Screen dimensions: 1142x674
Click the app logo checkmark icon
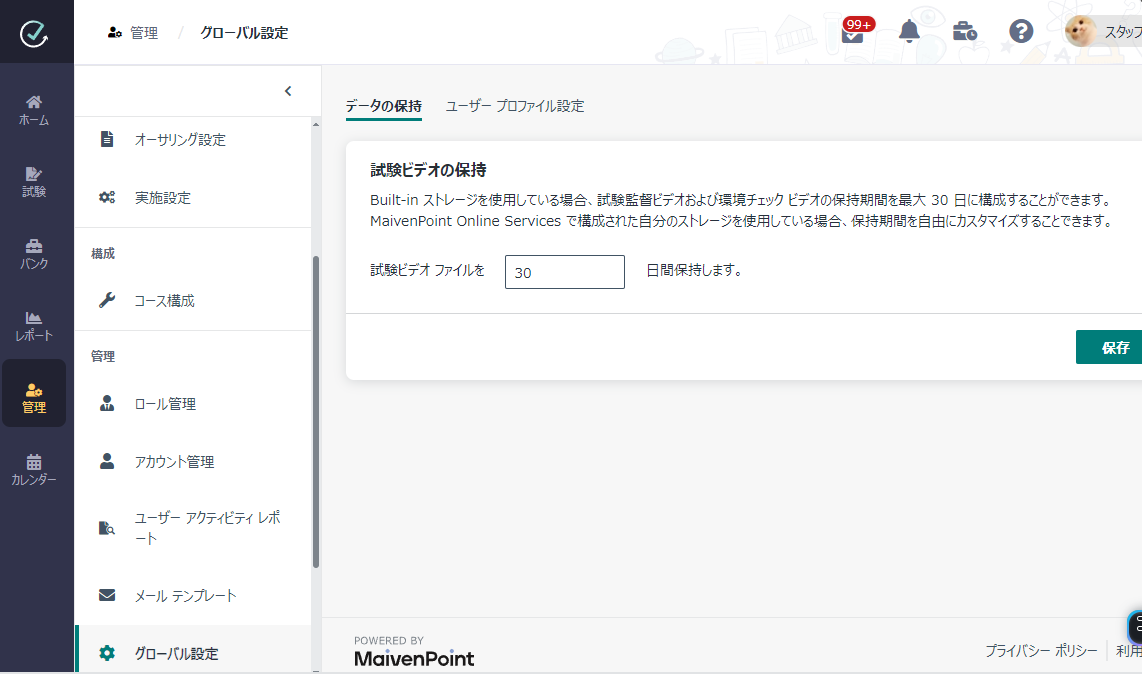[35, 33]
